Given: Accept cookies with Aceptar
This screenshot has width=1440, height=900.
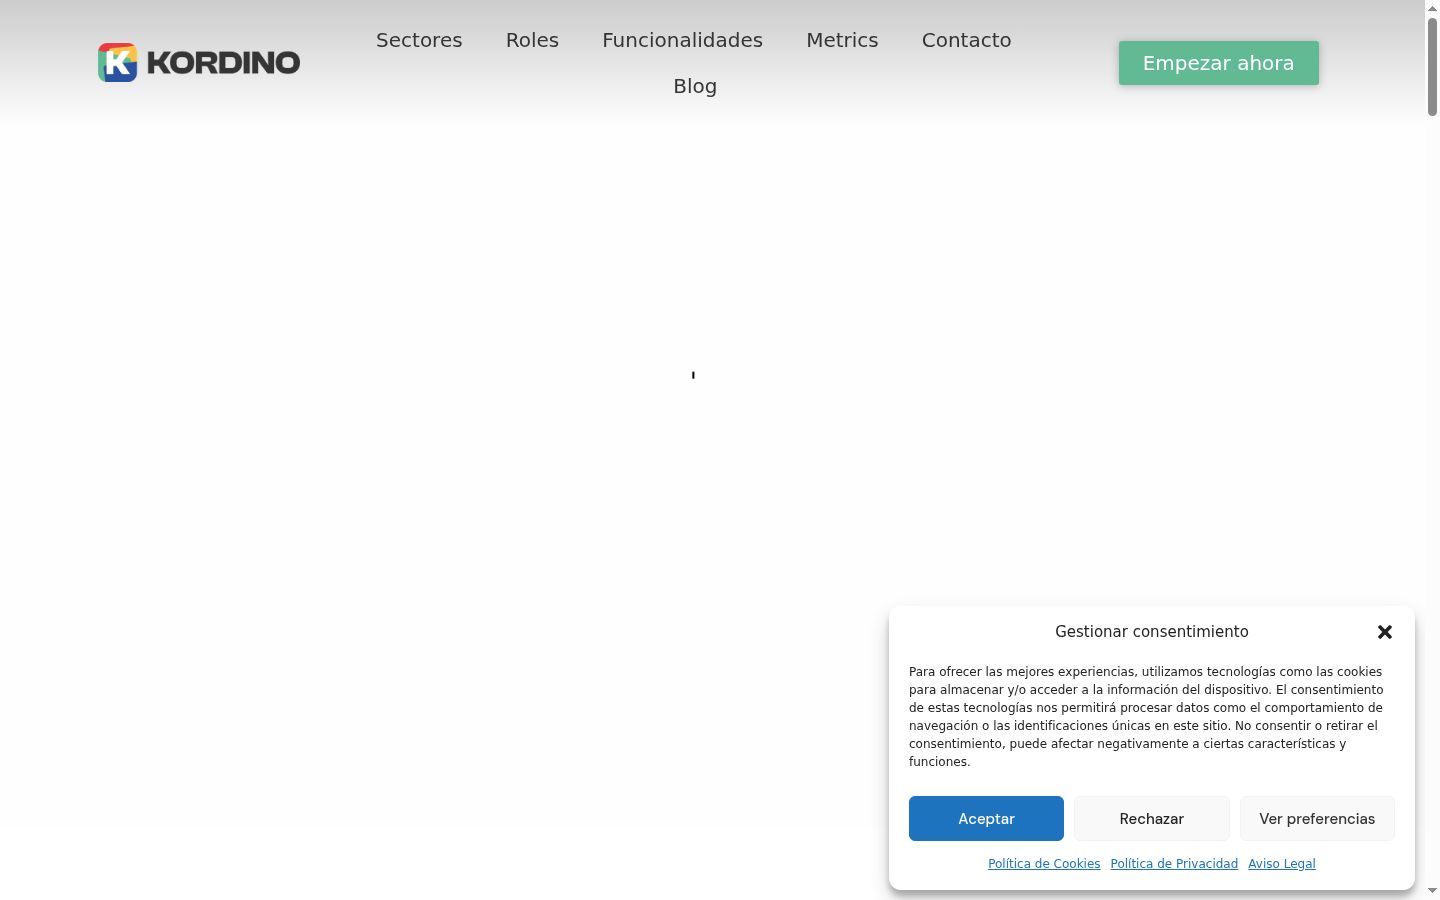Looking at the screenshot, I should (x=986, y=818).
